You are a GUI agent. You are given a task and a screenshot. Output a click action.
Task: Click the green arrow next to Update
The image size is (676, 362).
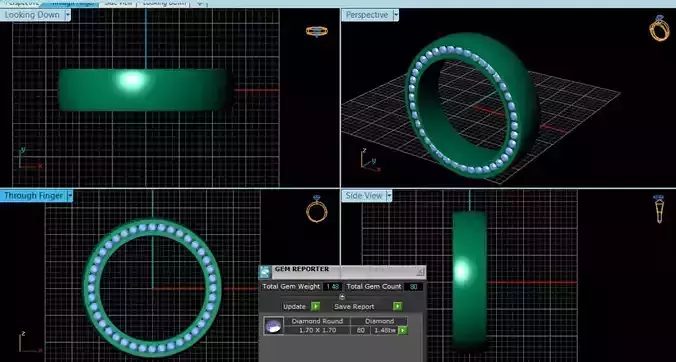(x=316, y=306)
